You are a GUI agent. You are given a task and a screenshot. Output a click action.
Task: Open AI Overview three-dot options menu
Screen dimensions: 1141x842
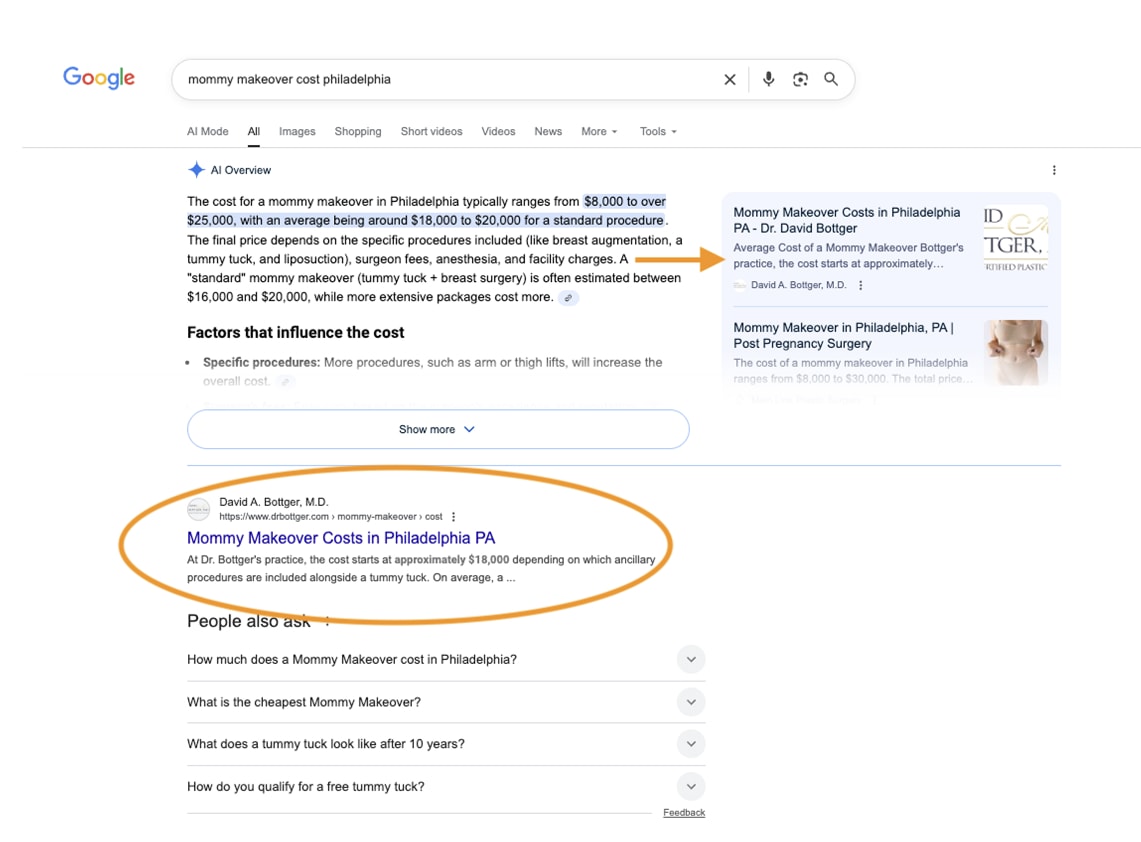pyautogui.click(x=1054, y=170)
